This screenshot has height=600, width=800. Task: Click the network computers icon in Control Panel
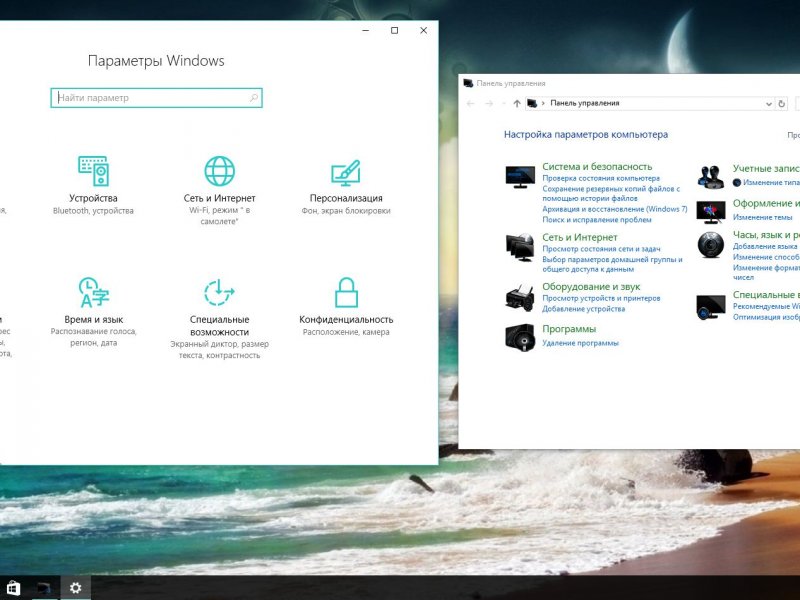point(520,247)
